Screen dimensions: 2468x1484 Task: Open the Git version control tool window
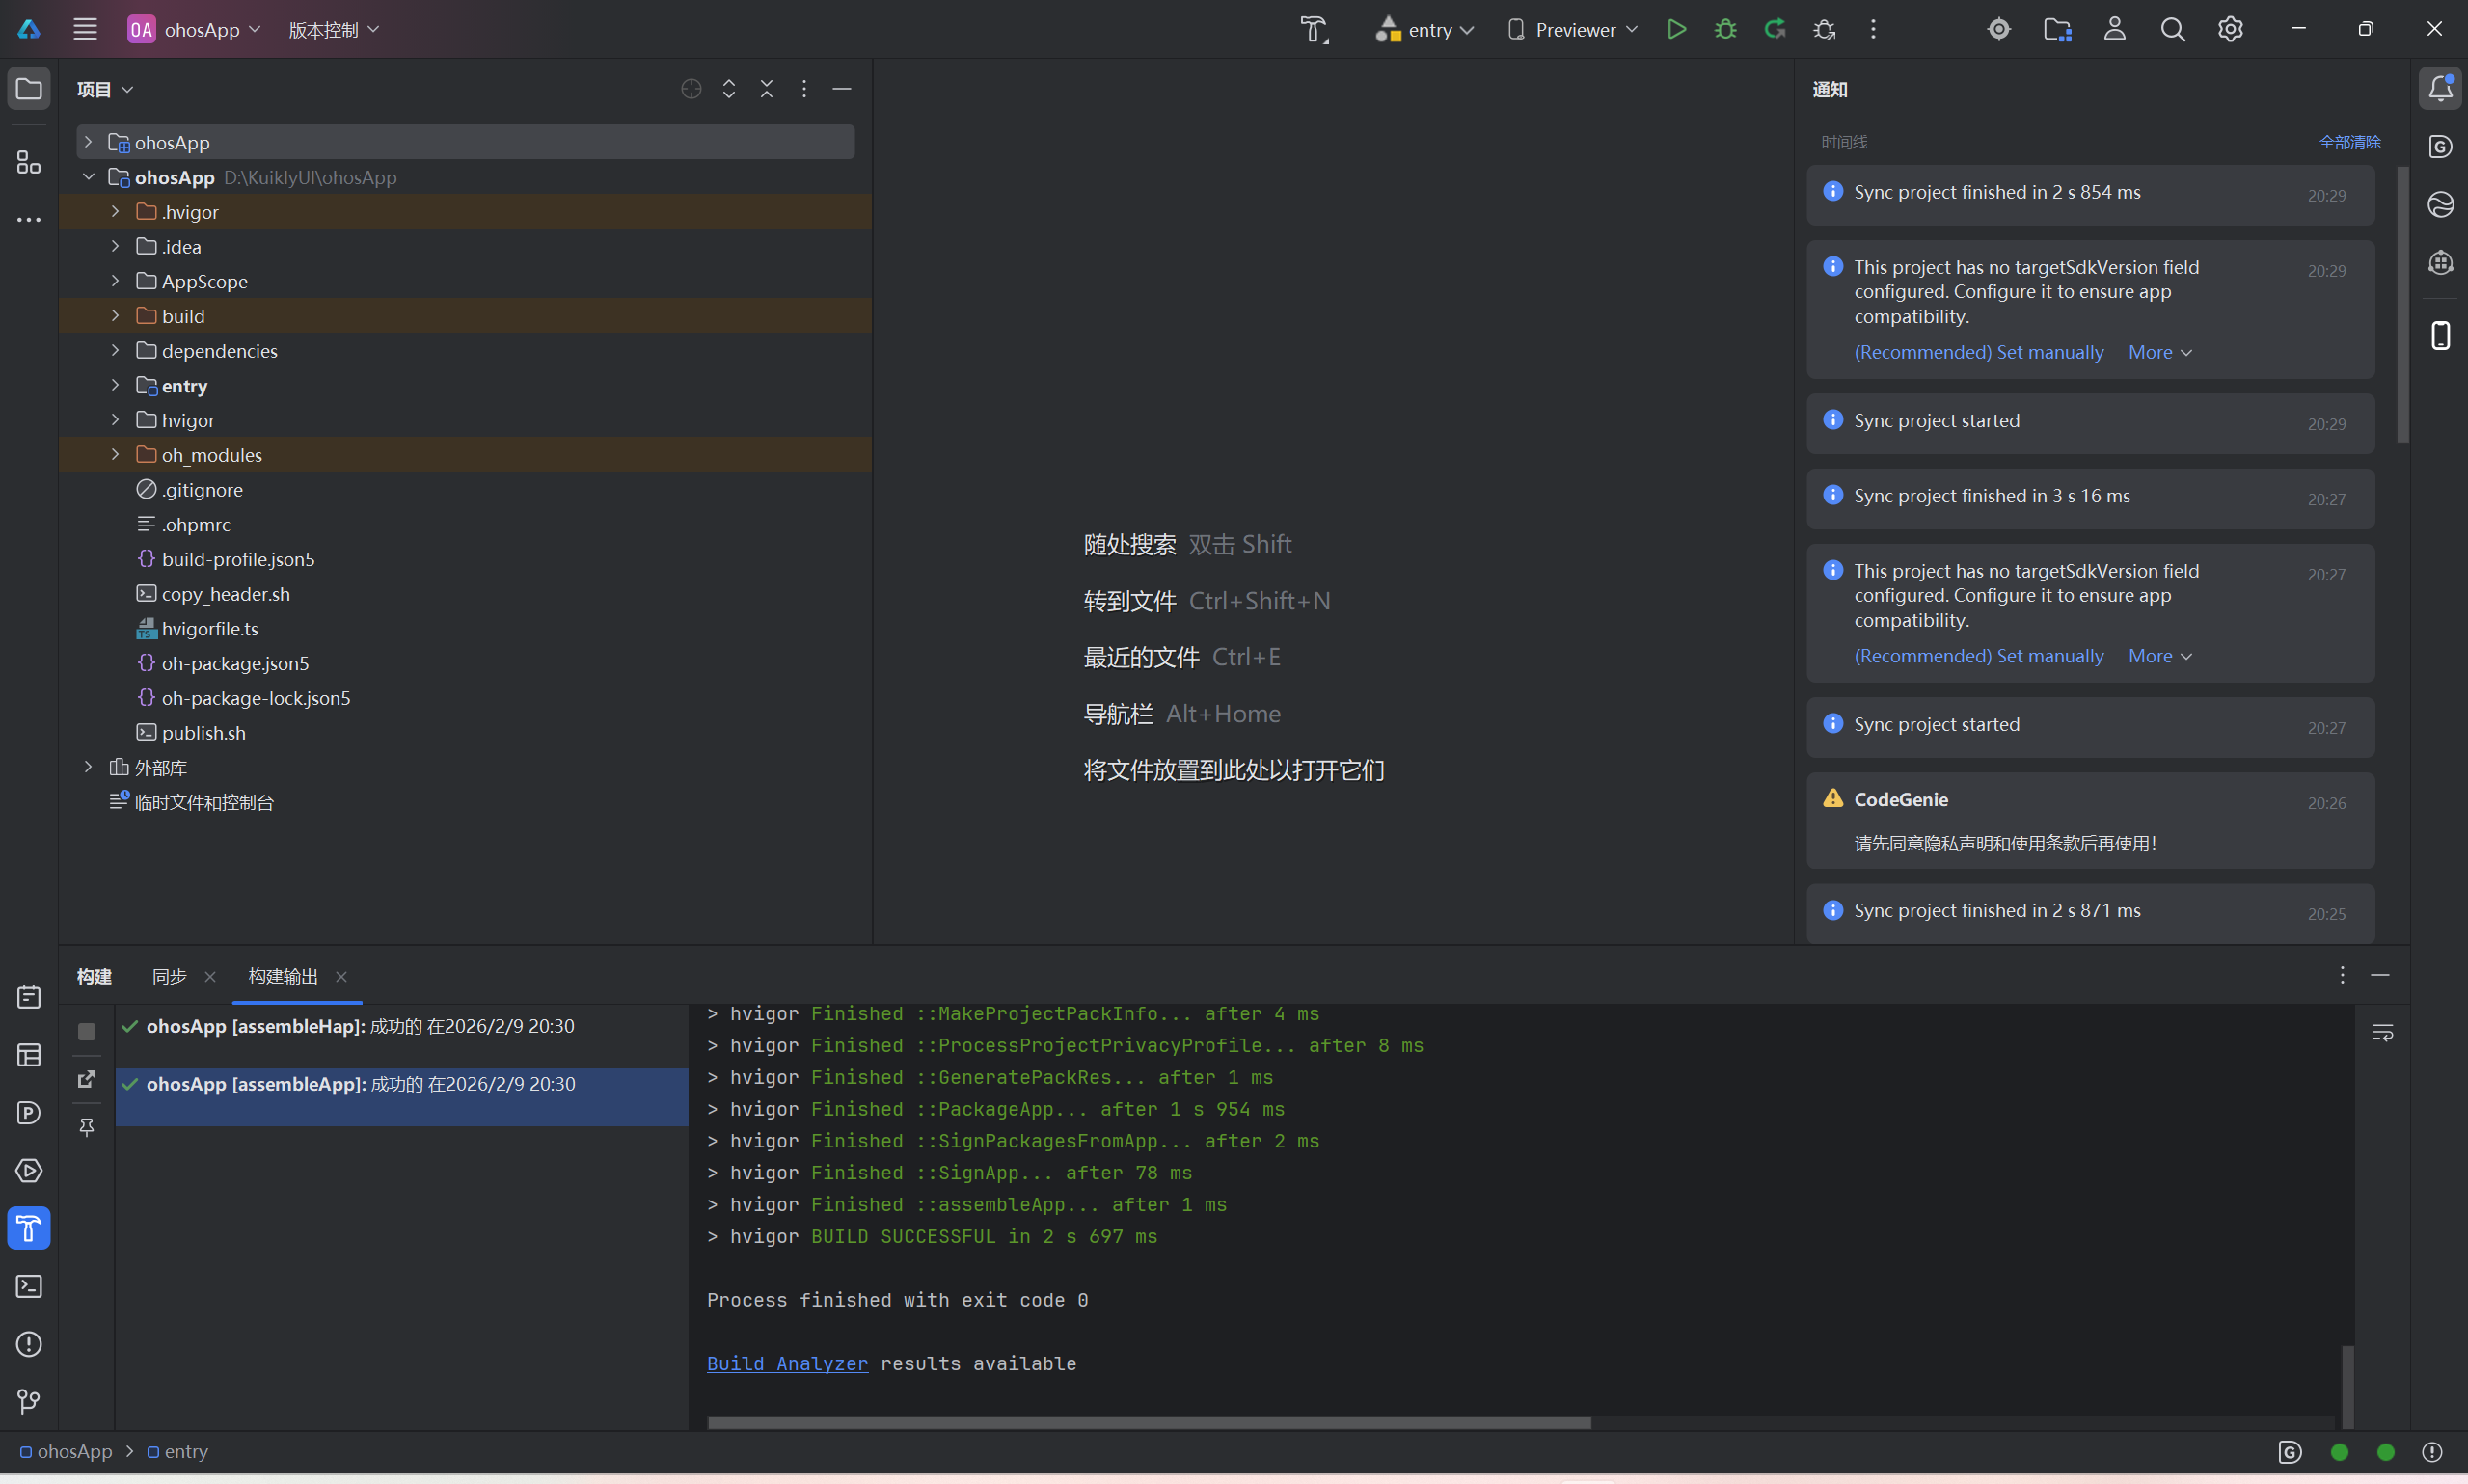28,1402
